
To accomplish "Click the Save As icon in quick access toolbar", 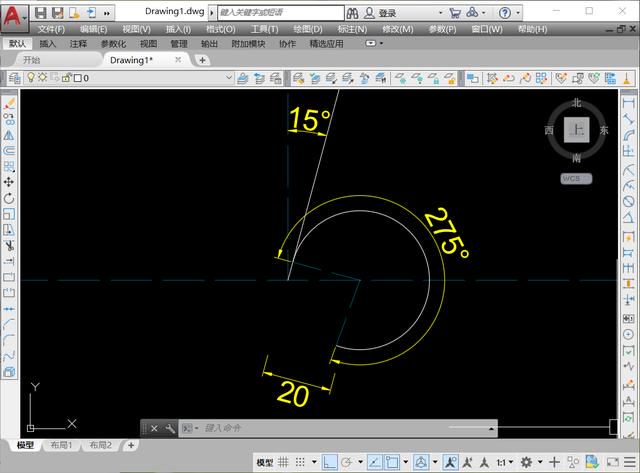I will [57, 13].
